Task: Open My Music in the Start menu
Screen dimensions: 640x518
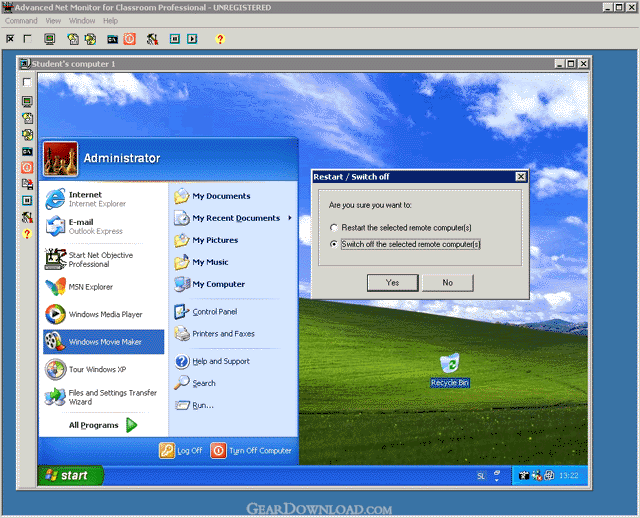Action: pos(233,262)
